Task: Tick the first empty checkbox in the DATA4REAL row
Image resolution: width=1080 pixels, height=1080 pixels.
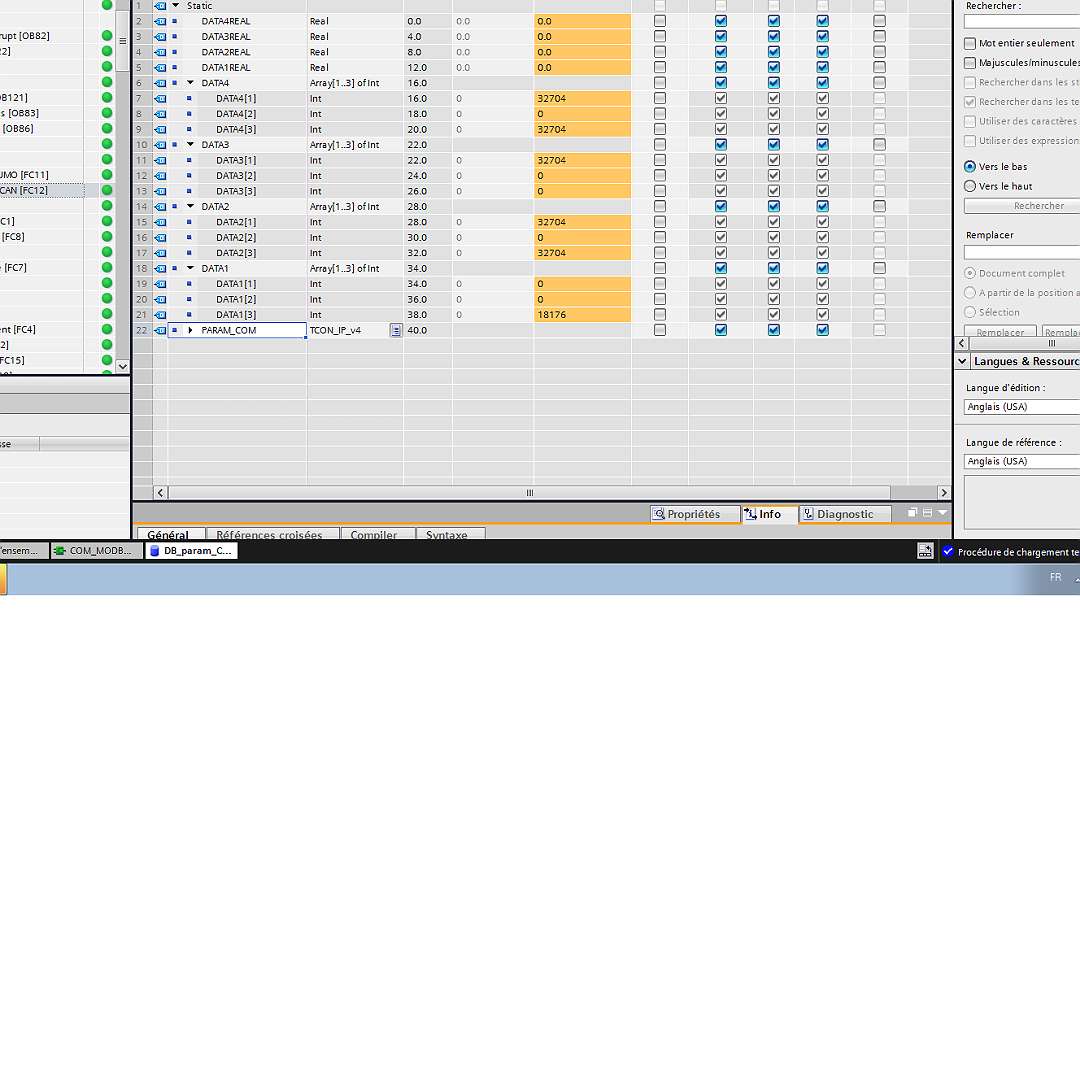Action: point(660,21)
